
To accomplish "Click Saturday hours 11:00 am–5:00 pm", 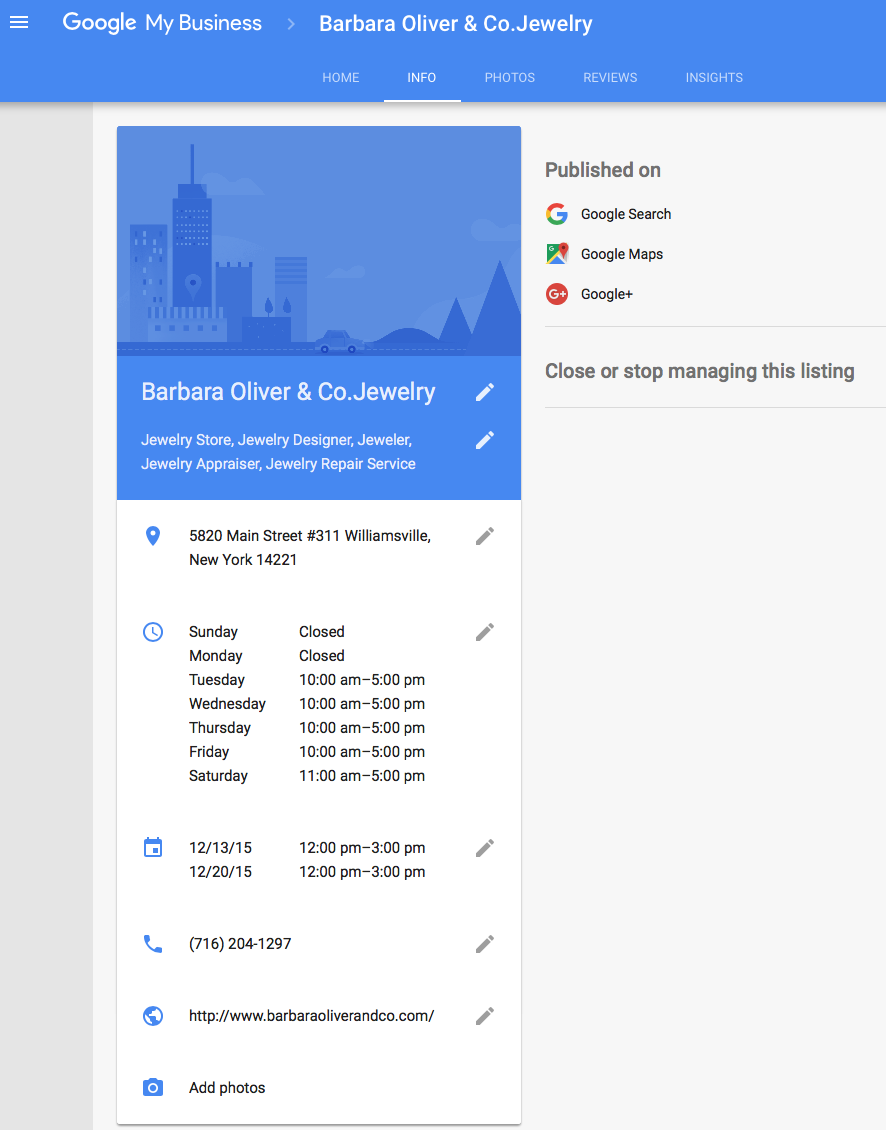I will (362, 776).
